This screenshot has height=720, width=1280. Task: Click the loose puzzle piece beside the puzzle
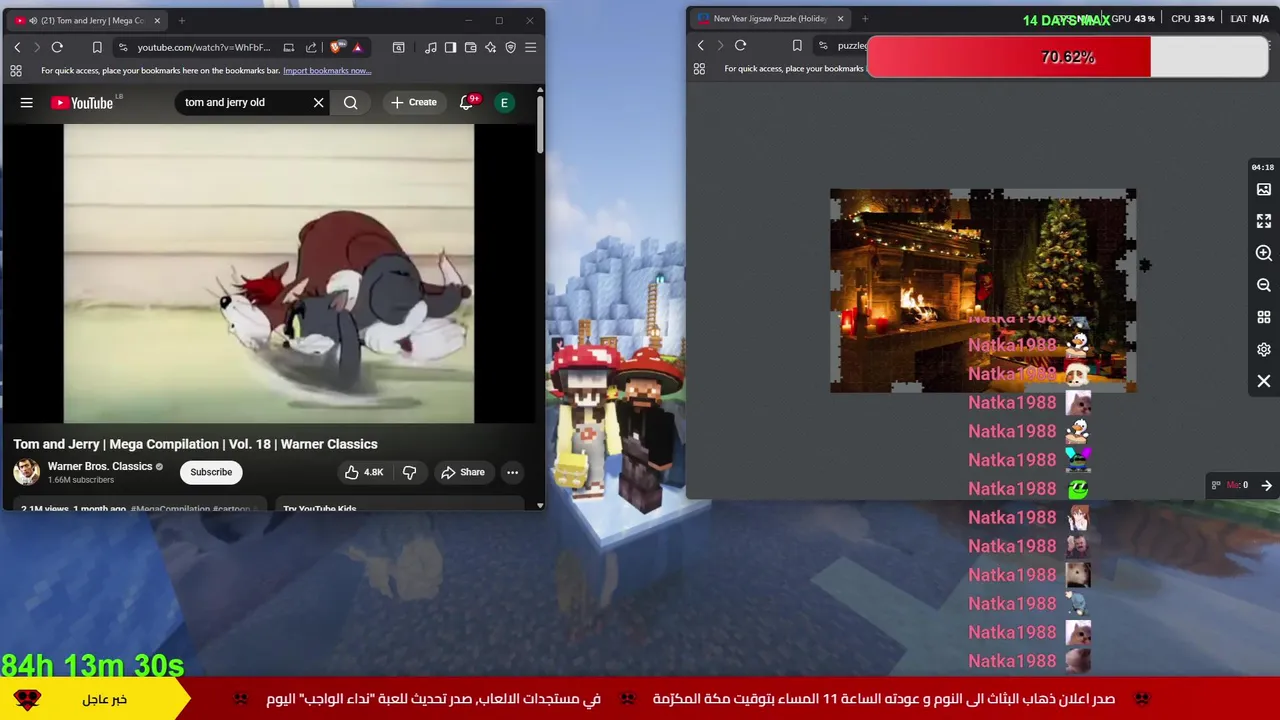click(1145, 265)
